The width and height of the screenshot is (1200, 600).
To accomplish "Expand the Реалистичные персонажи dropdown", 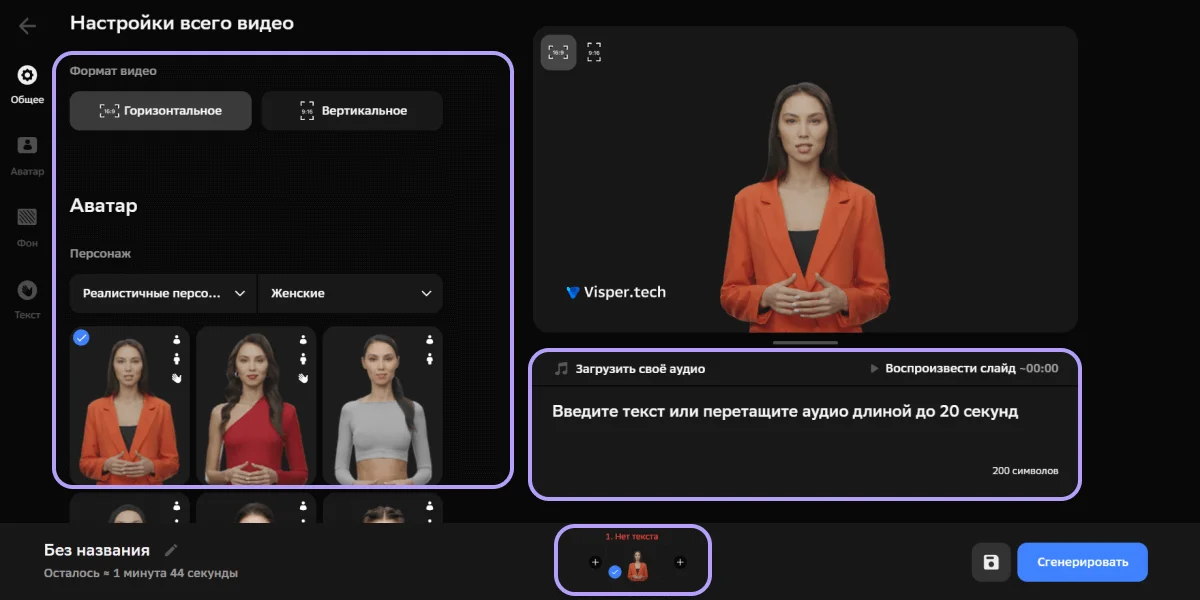I will pos(163,293).
